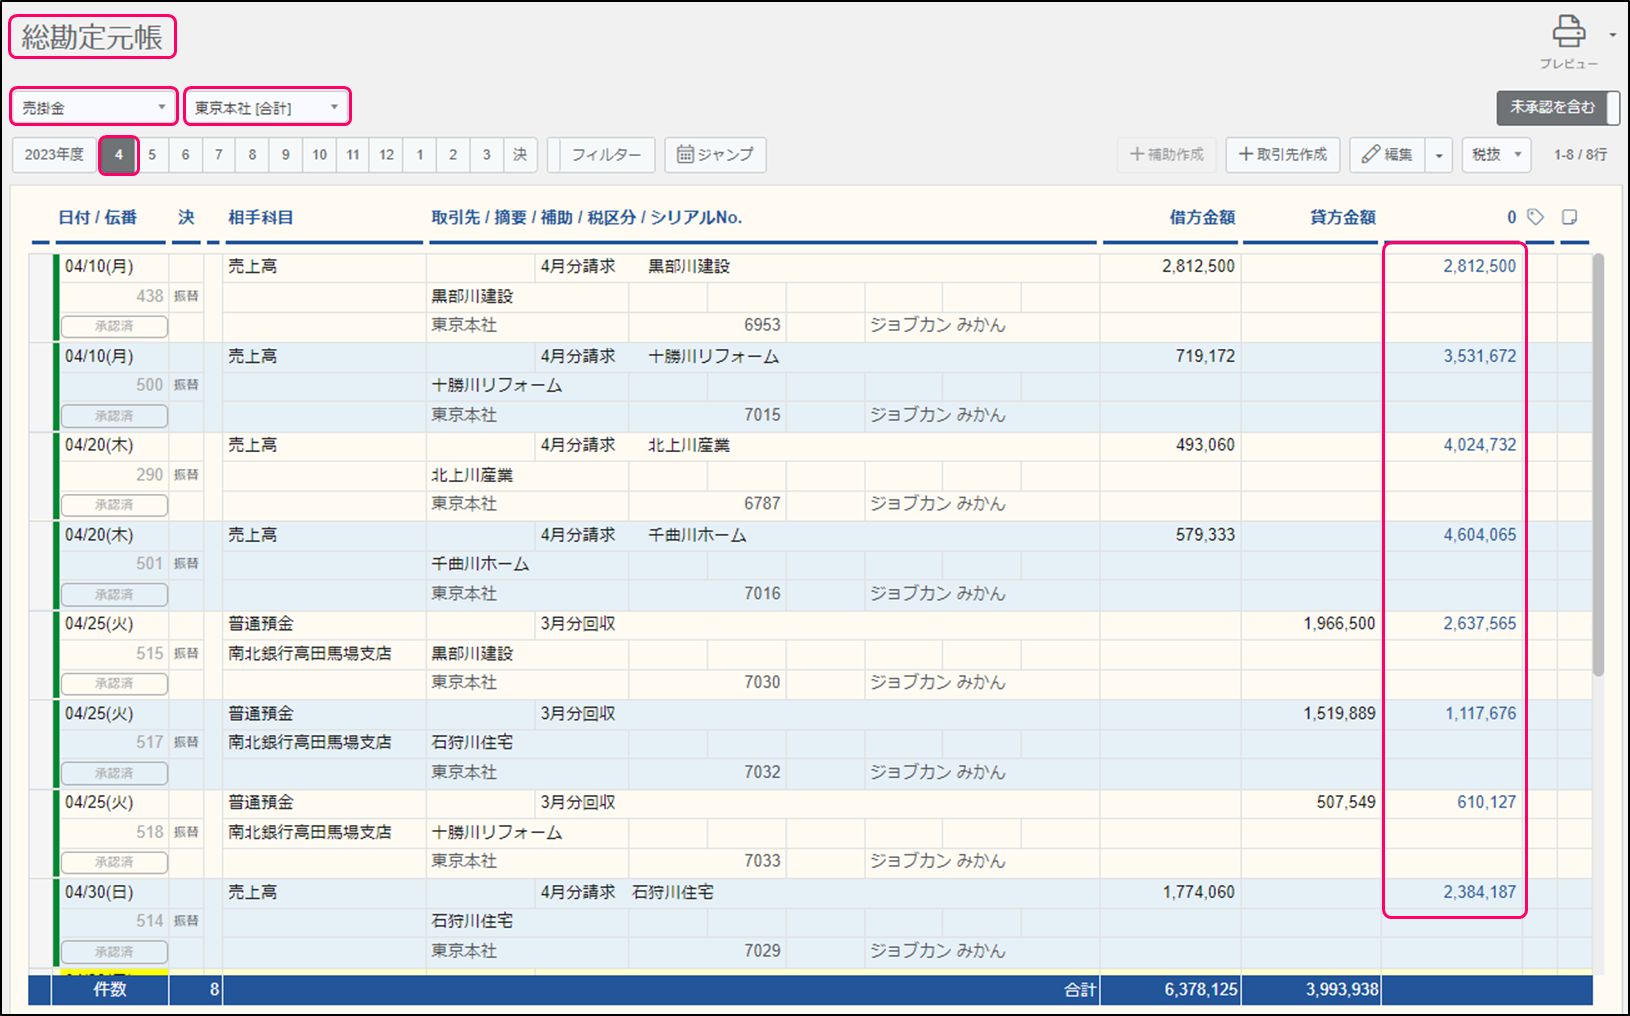Expand the arrow next to 編集
This screenshot has width=1630, height=1016.
coord(1439,155)
